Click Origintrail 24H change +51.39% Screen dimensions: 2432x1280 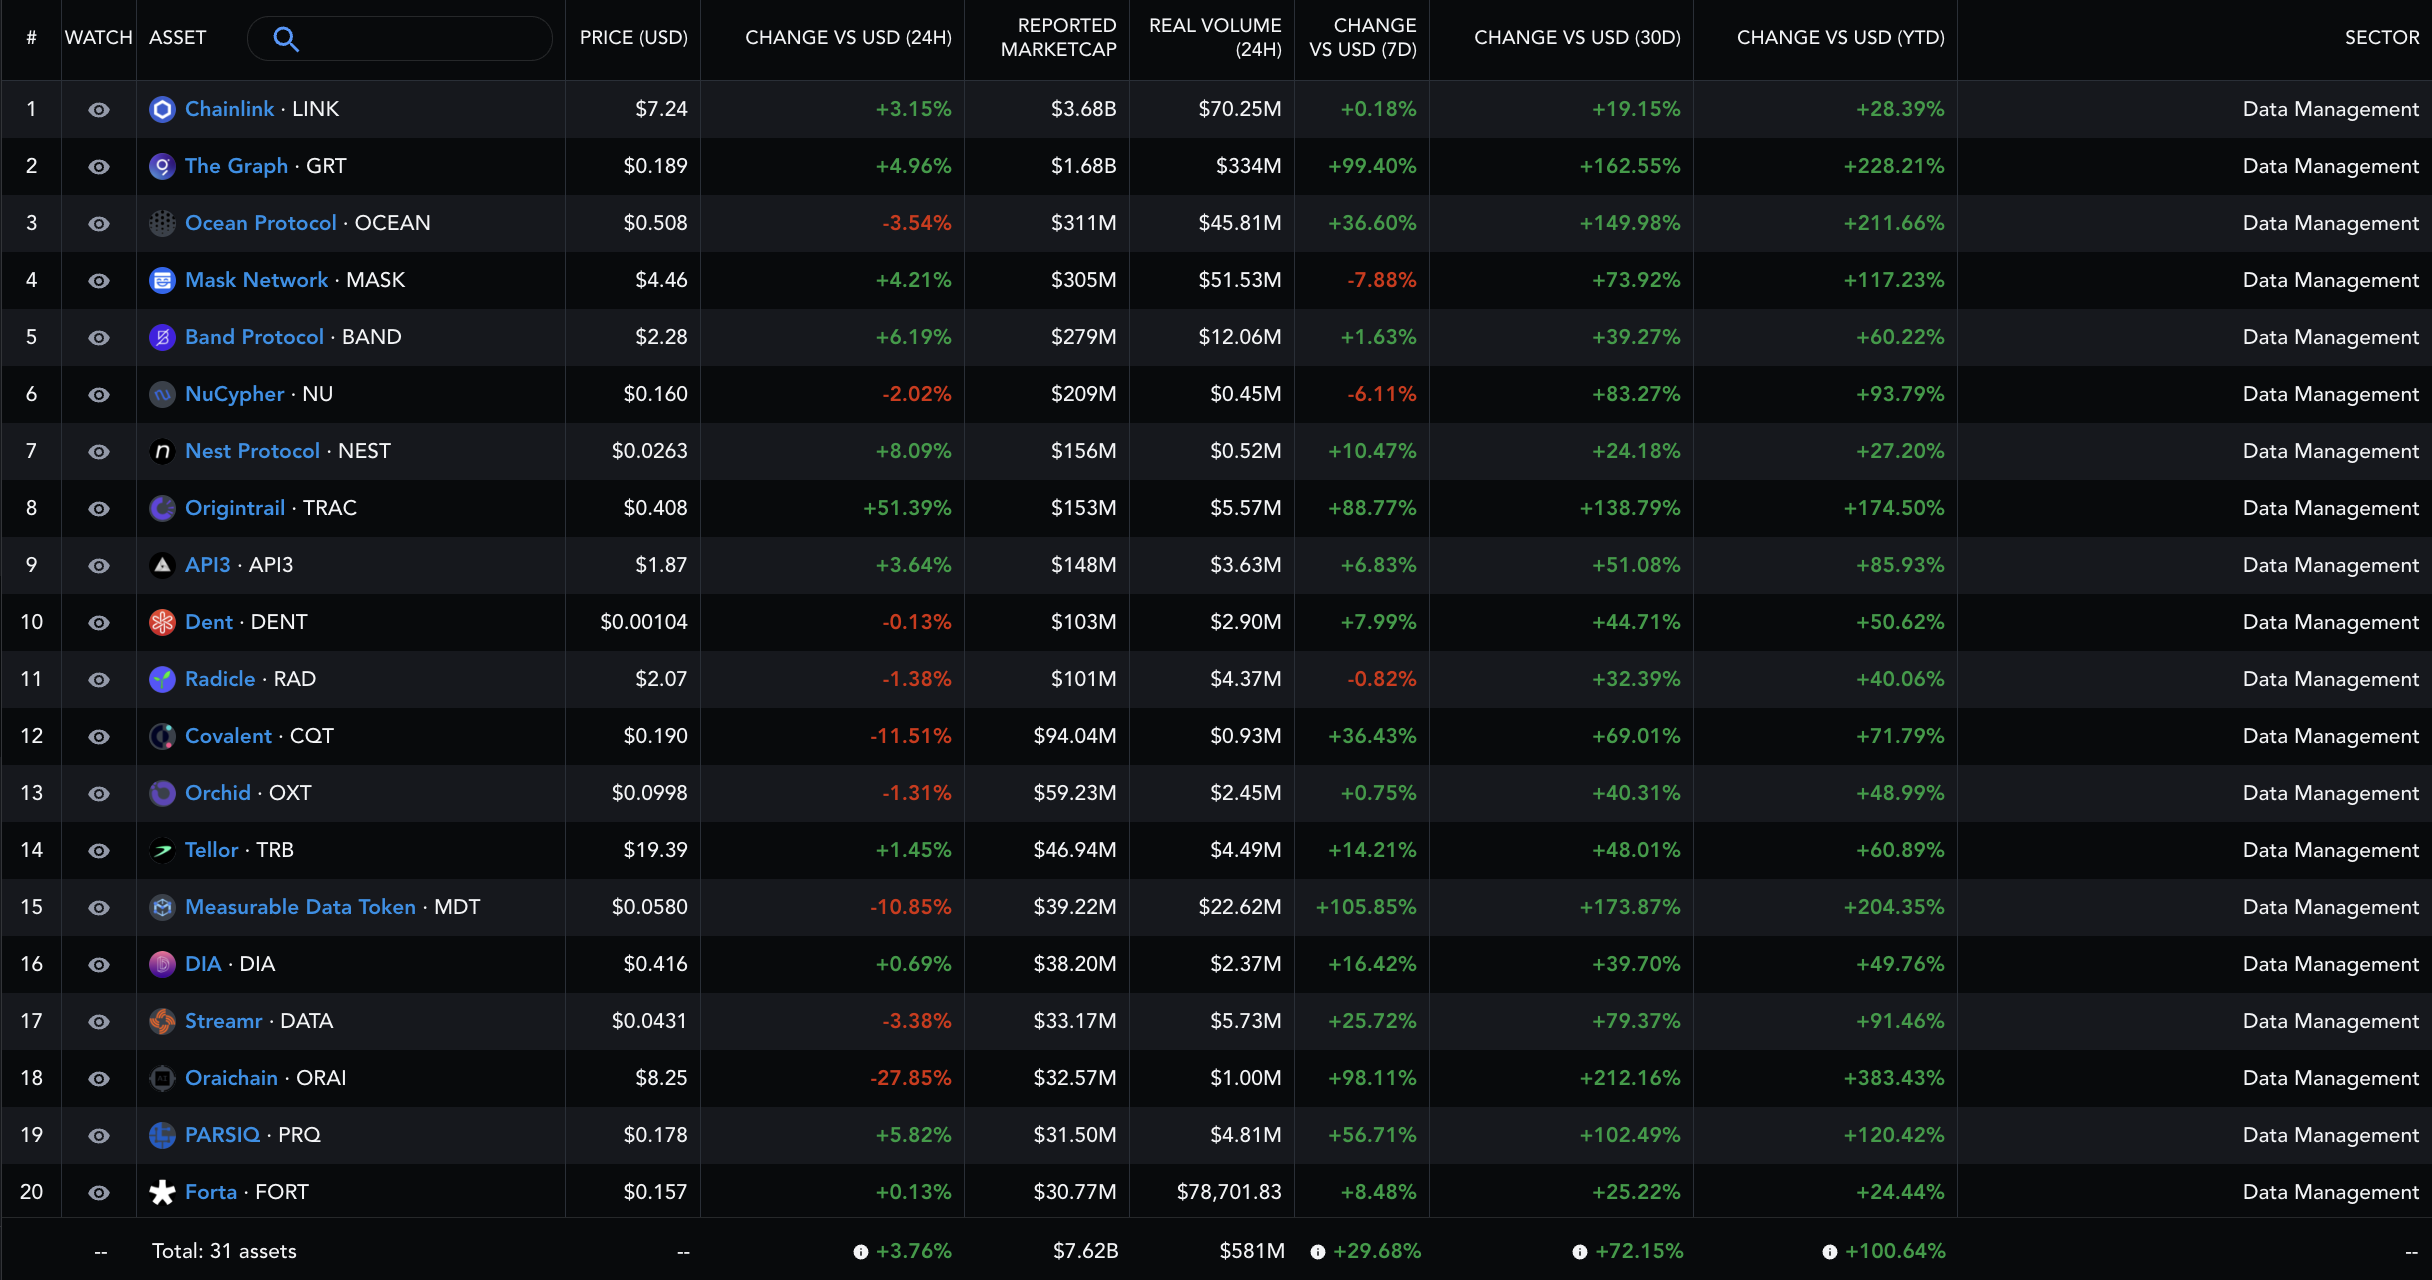[907, 508]
